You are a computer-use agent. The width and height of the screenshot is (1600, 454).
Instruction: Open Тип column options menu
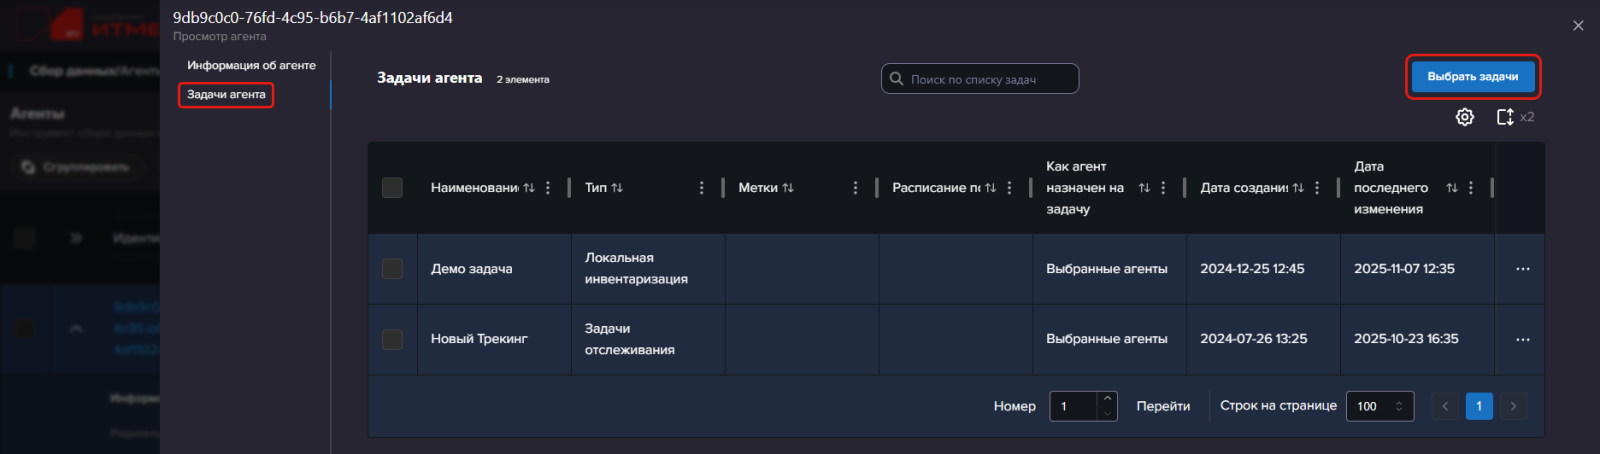[701, 188]
